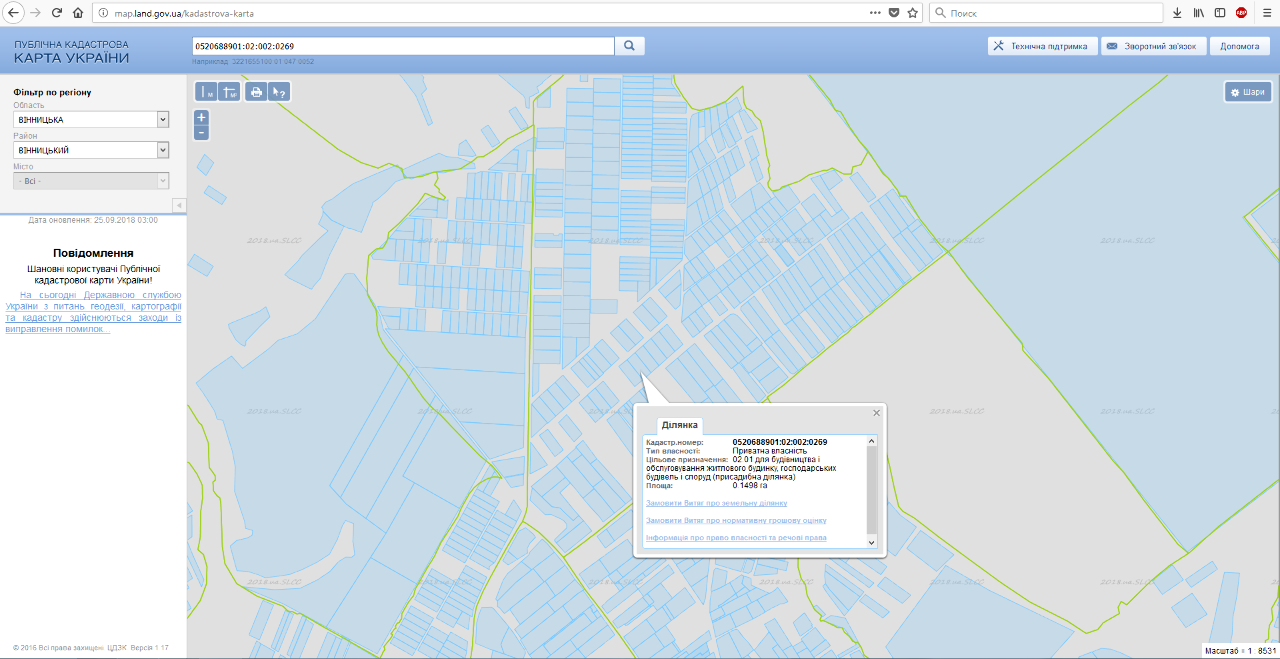Select the area measurement tool (M²)
This screenshot has width=1280, height=659.
(x=229, y=92)
